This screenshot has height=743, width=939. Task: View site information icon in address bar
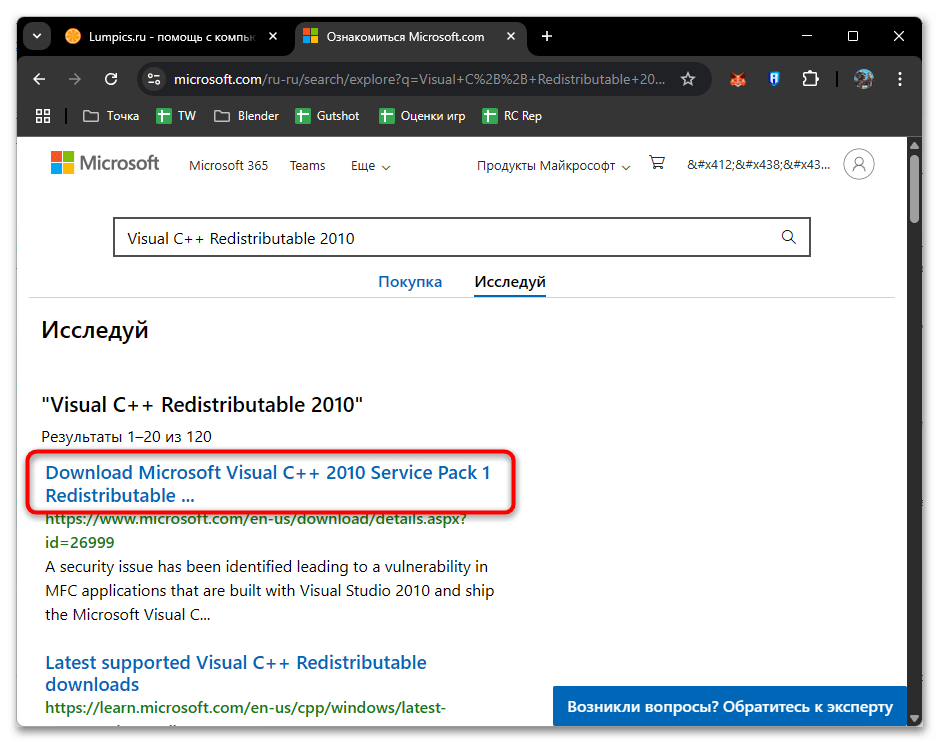[x=154, y=79]
